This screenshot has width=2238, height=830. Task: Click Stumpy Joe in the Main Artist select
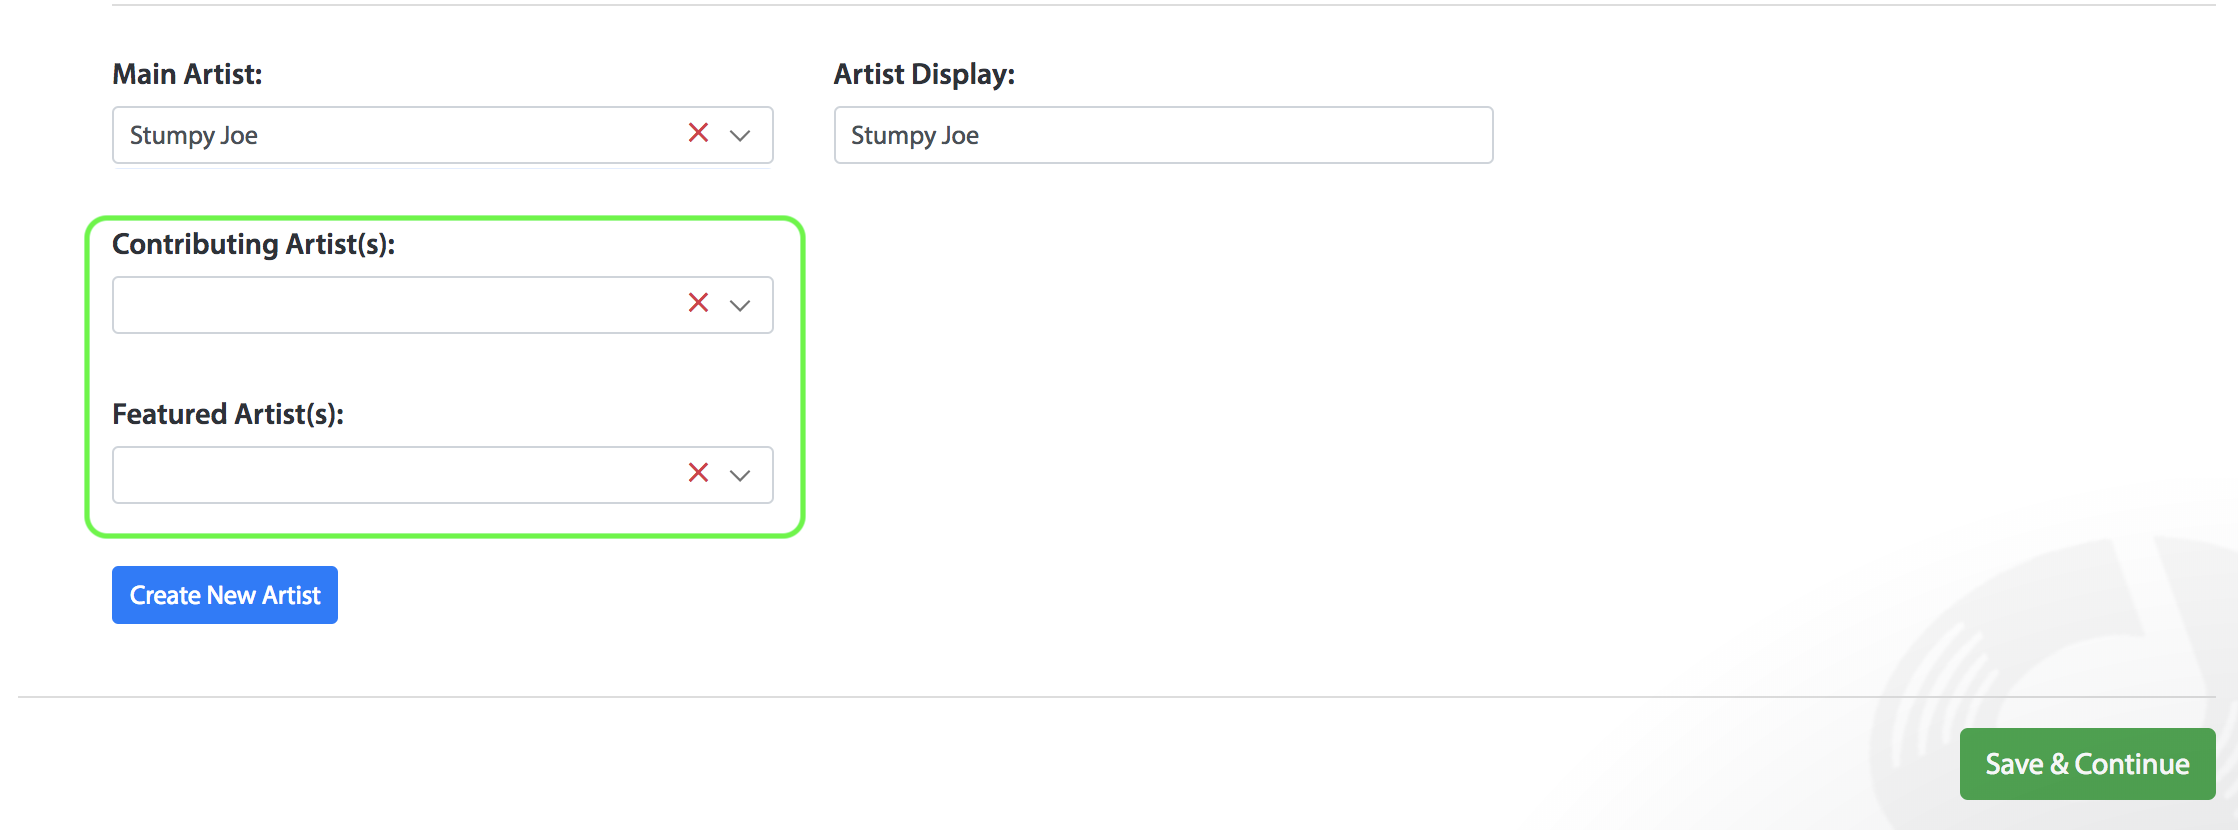point(194,136)
